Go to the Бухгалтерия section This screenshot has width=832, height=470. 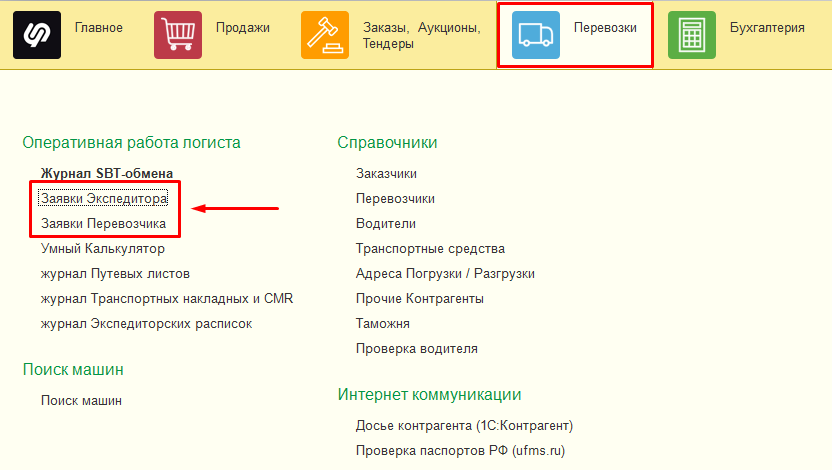[767, 28]
